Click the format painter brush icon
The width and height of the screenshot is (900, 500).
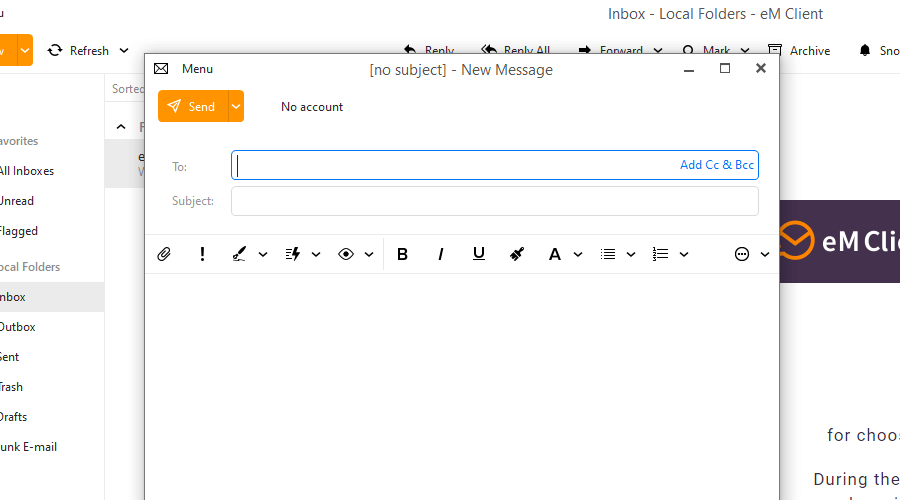coord(517,254)
